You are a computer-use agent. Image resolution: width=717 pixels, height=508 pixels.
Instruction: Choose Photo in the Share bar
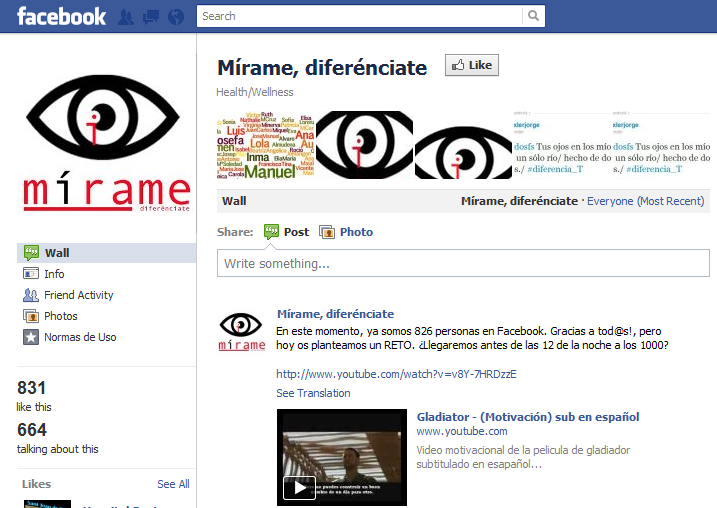point(356,232)
